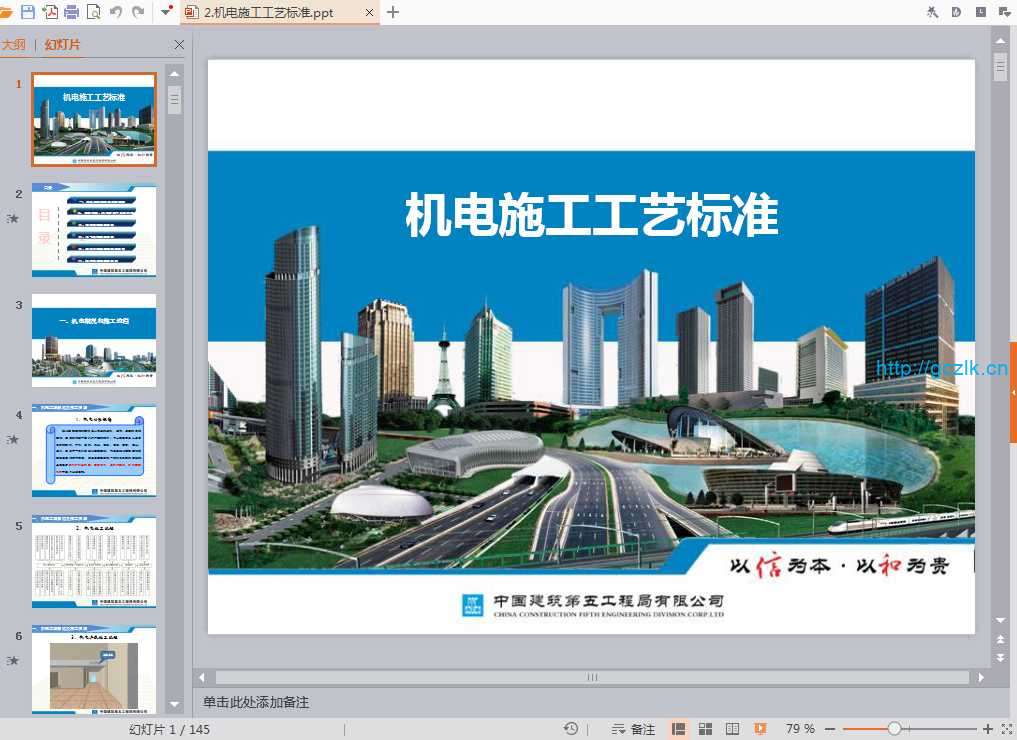Open Print Preview from the toolbar

[x=94, y=12]
